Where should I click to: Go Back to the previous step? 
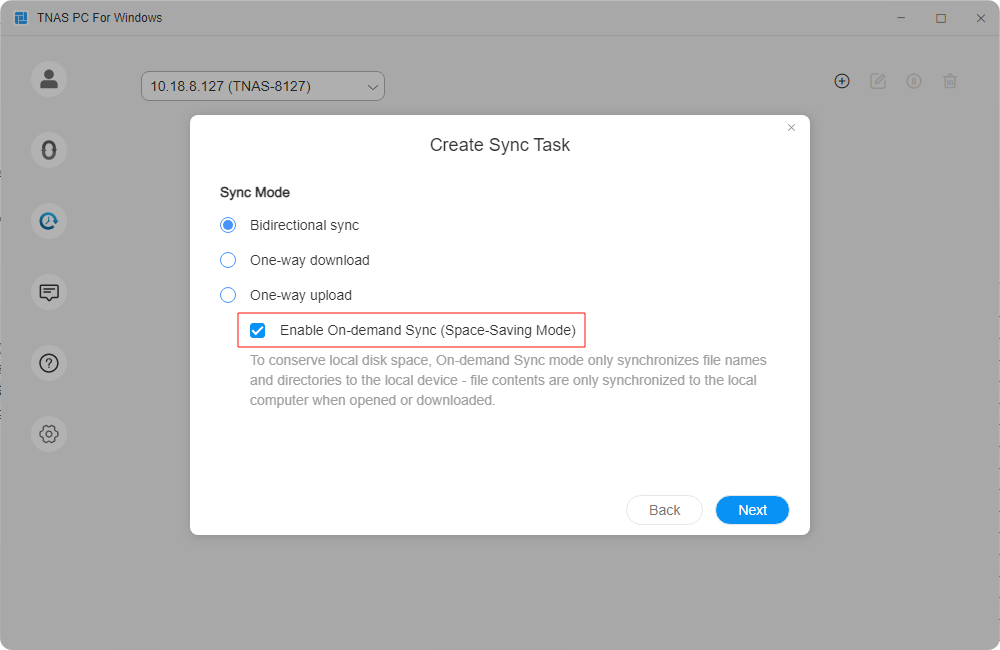[664, 510]
